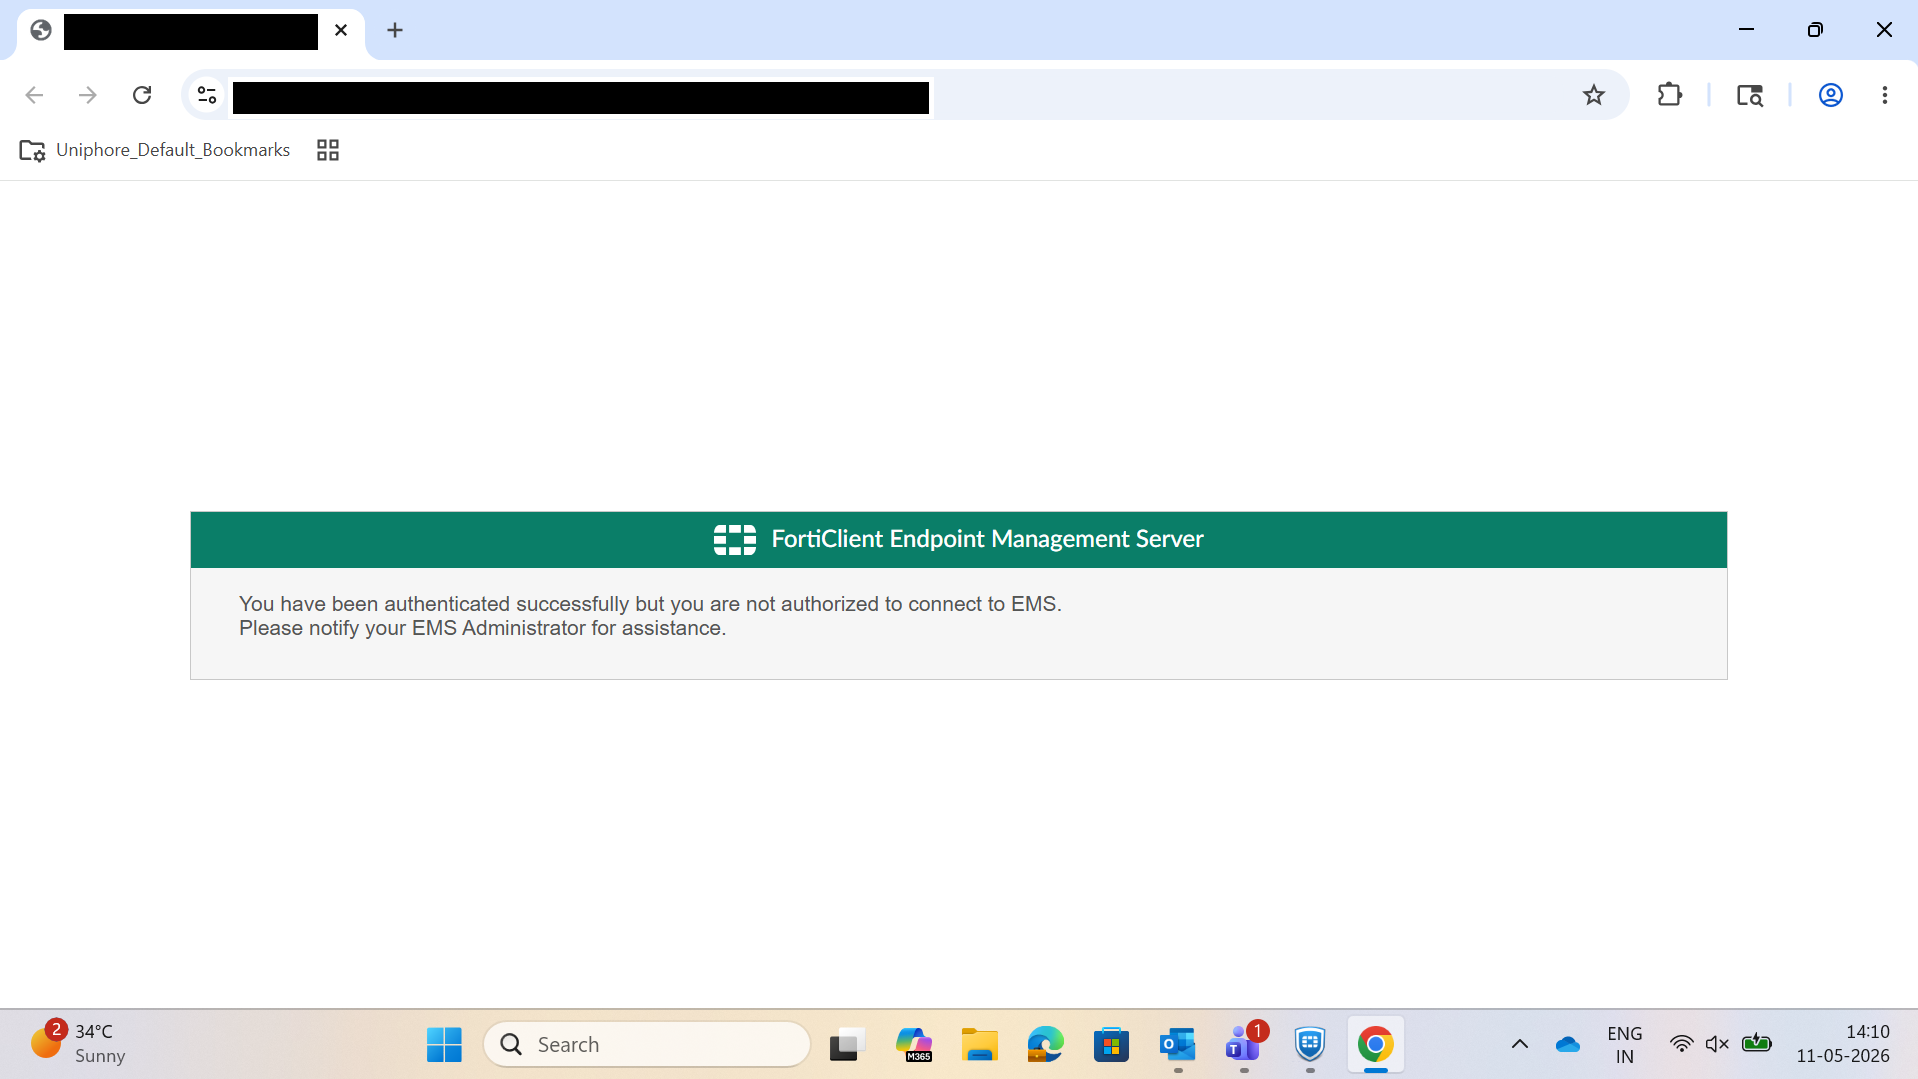
Task: Open Microsoft Teams from the taskbar
Action: (1244, 1045)
